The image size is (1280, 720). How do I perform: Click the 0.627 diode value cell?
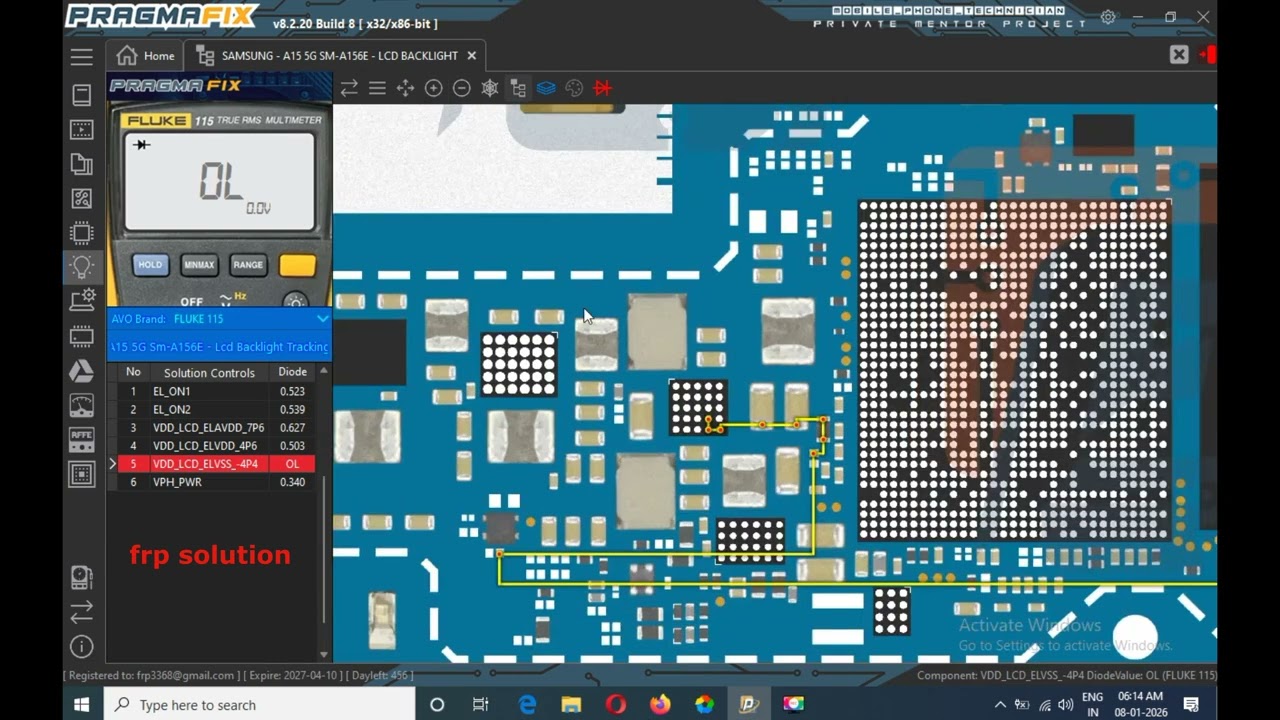click(292, 428)
